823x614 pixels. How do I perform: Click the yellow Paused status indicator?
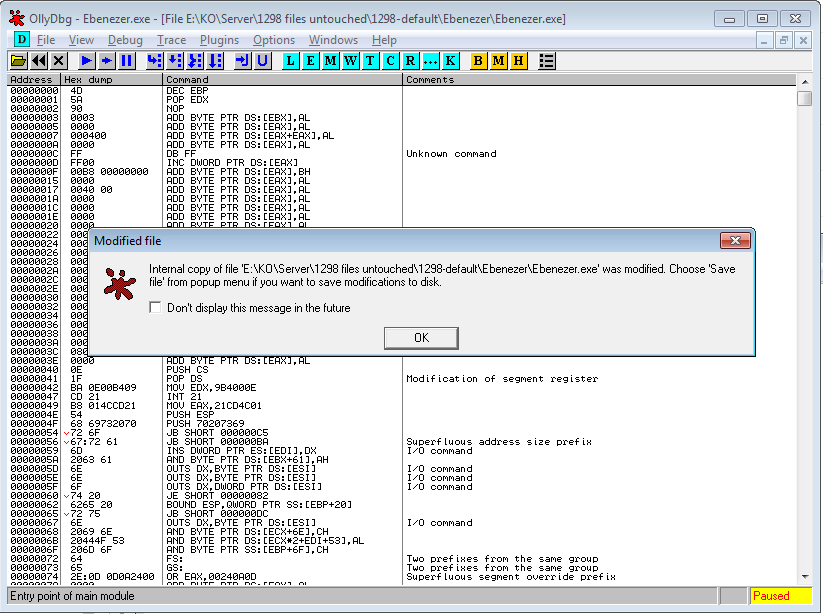[780, 596]
